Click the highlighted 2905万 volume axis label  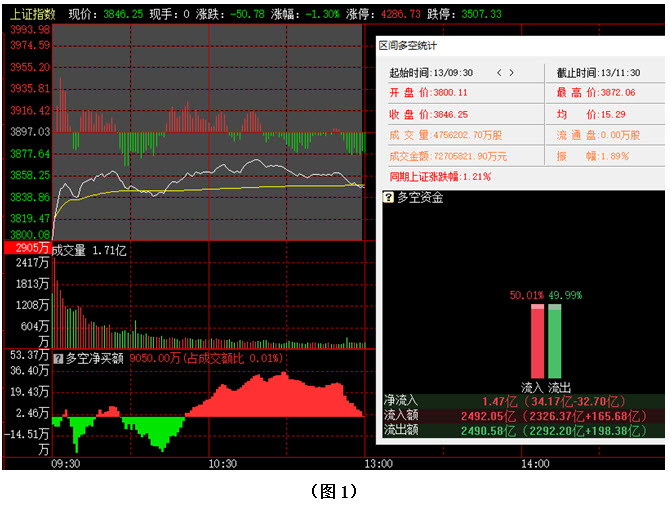pos(25,248)
